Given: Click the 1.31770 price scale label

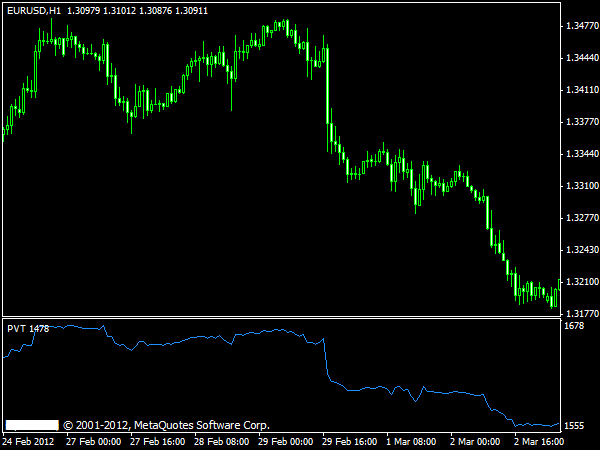Looking at the screenshot, I should coord(582,313).
